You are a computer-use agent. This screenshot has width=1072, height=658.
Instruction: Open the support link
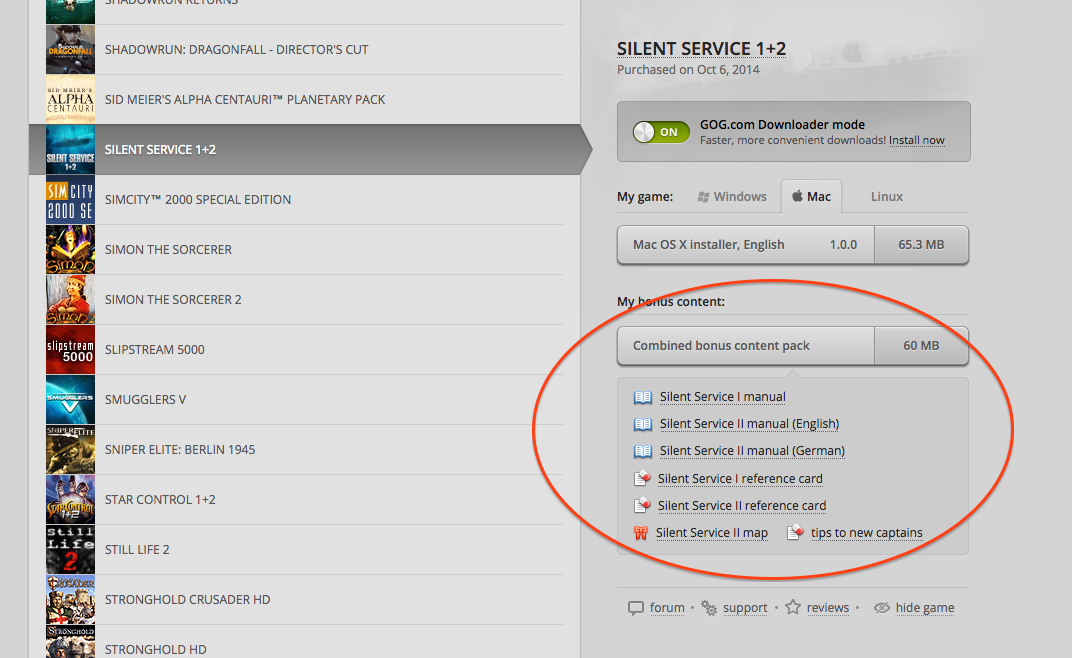[x=745, y=607]
